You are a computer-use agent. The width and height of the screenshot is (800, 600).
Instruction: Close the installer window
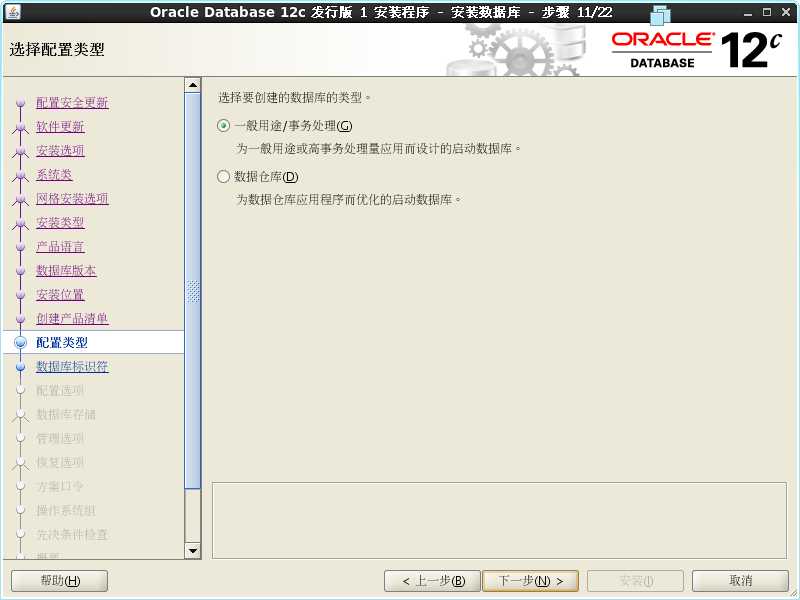[786, 12]
